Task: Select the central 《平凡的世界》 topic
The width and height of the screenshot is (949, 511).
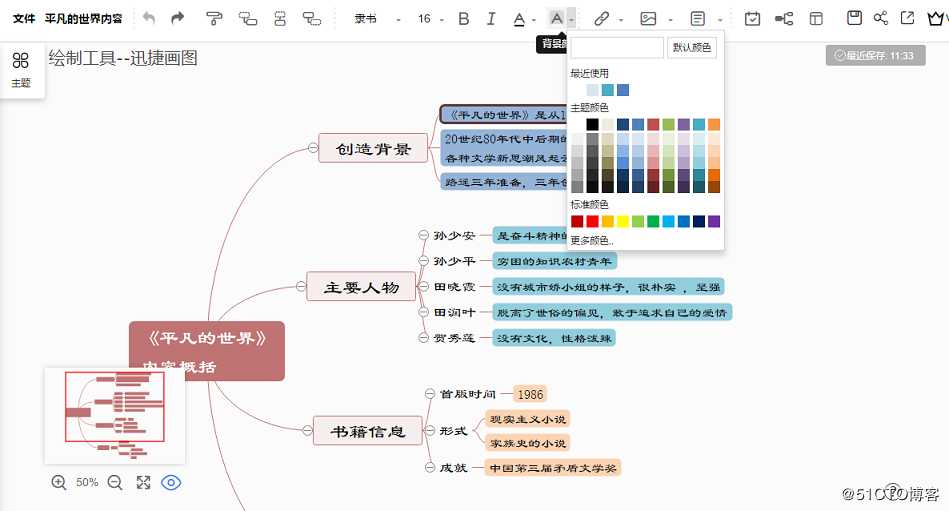Action: click(207, 351)
